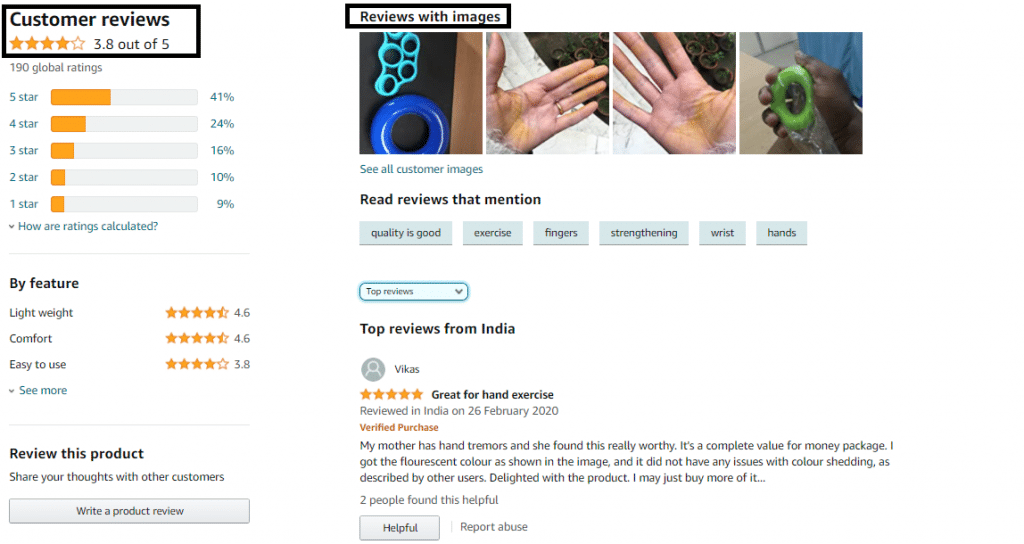Viewport: 1024px width, 544px height.
Task: Click the Easy to use star rating
Action: (x=197, y=364)
